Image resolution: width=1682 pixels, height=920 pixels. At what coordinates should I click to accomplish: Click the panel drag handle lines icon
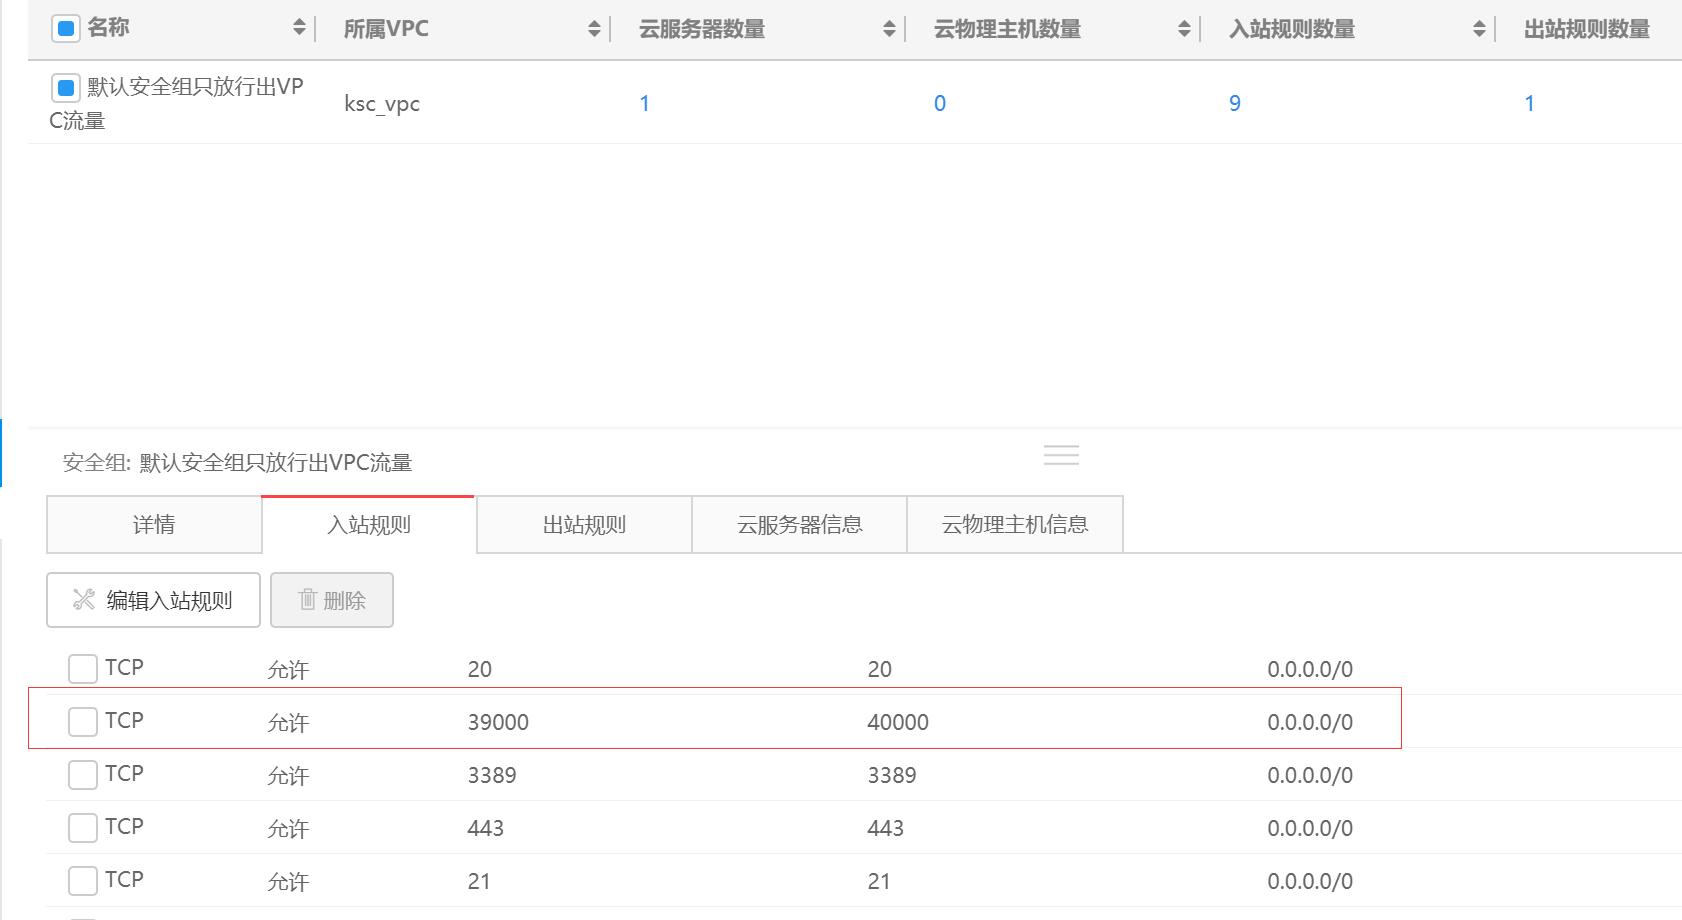(x=1061, y=455)
